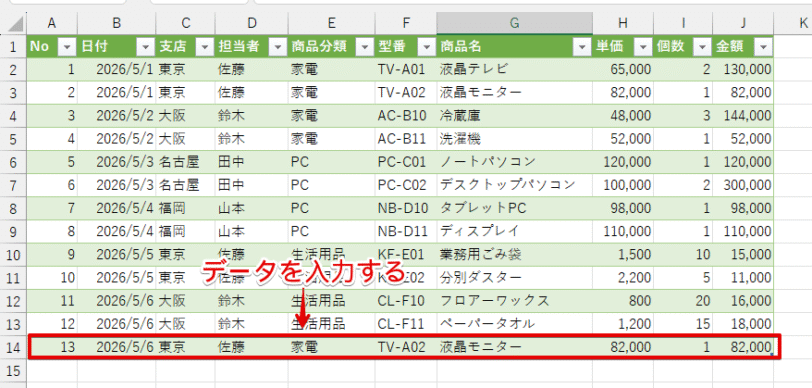Click cell containing 冷蔵庫
The height and width of the screenshot is (388, 812).
click(515, 116)
